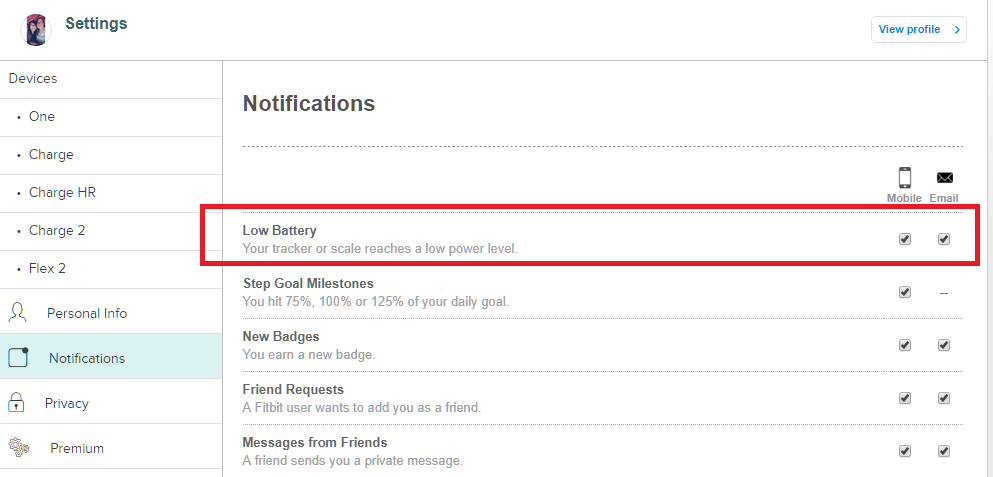Click the Personal Info person icon
Screen dimensions: 993x477
point(18,312)
